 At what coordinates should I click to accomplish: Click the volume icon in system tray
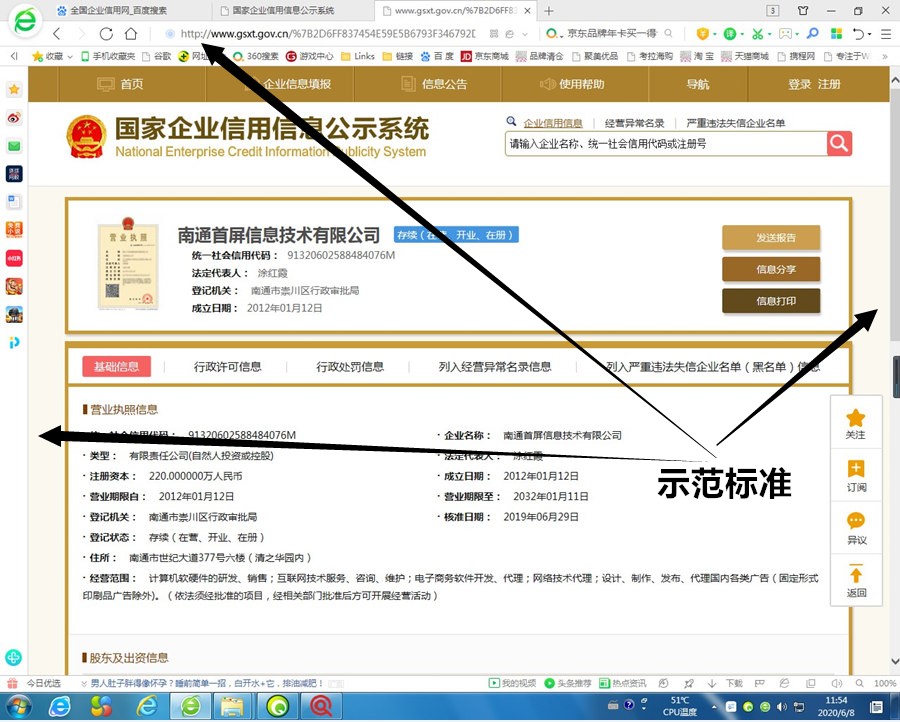coord(781,707)
